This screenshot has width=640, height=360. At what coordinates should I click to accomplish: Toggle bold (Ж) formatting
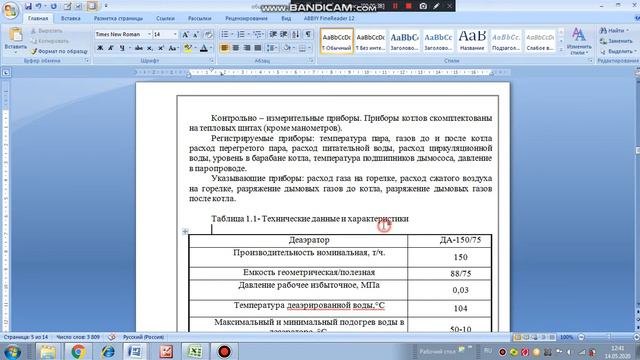(x=100, y=48)
